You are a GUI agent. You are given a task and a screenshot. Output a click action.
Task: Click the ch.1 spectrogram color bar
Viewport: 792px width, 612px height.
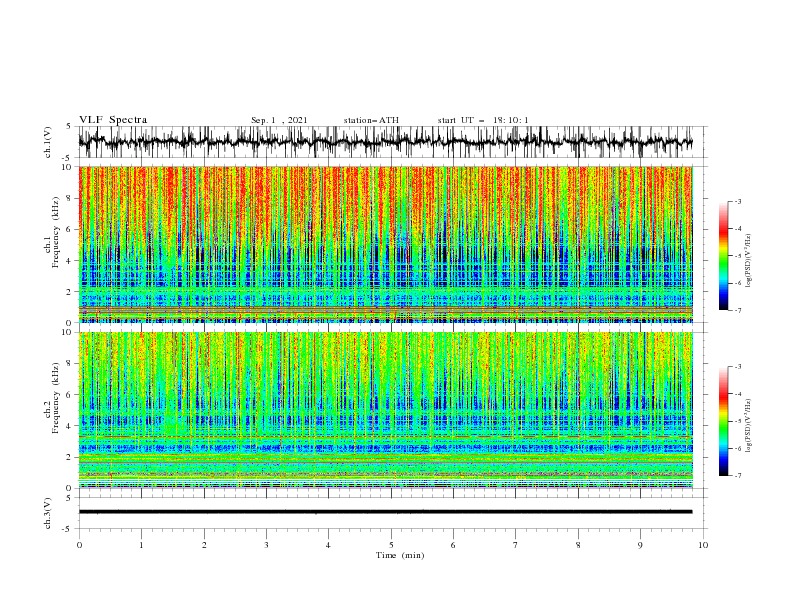click(x=723, y=256)
